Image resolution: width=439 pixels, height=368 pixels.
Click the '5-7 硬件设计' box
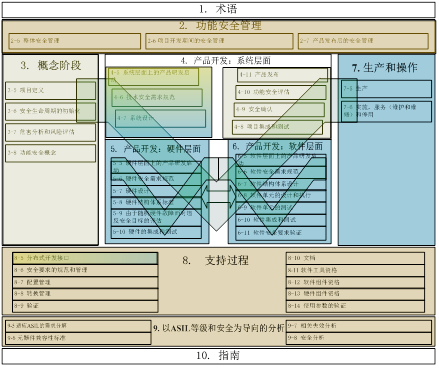point(156,191)
